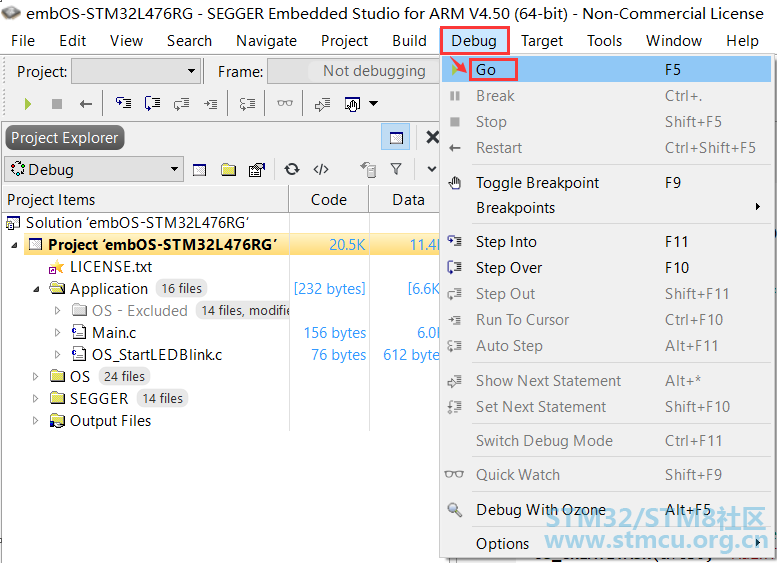Click the Quick Watch glasses toolbar icon
Image resolution: width=777 pixels, height=563 pixels.
pos(284,103)
